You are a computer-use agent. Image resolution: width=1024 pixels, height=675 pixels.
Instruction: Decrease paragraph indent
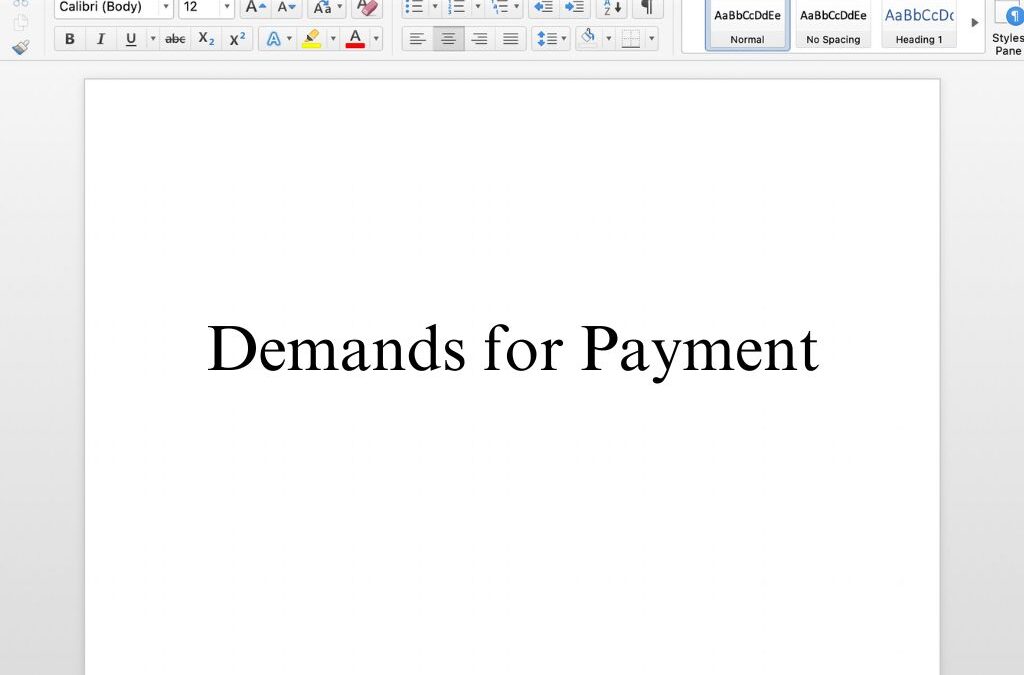(543, 8)
